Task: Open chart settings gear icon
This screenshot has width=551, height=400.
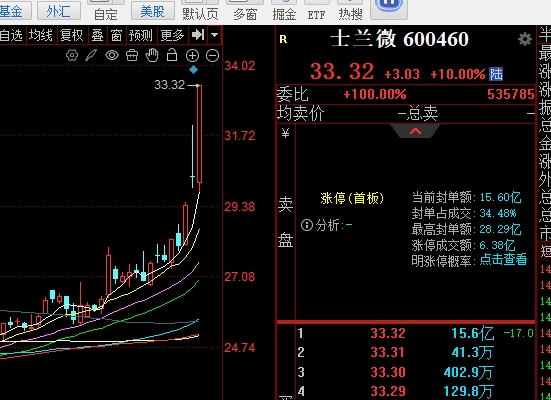Action: tap(72, 56)
